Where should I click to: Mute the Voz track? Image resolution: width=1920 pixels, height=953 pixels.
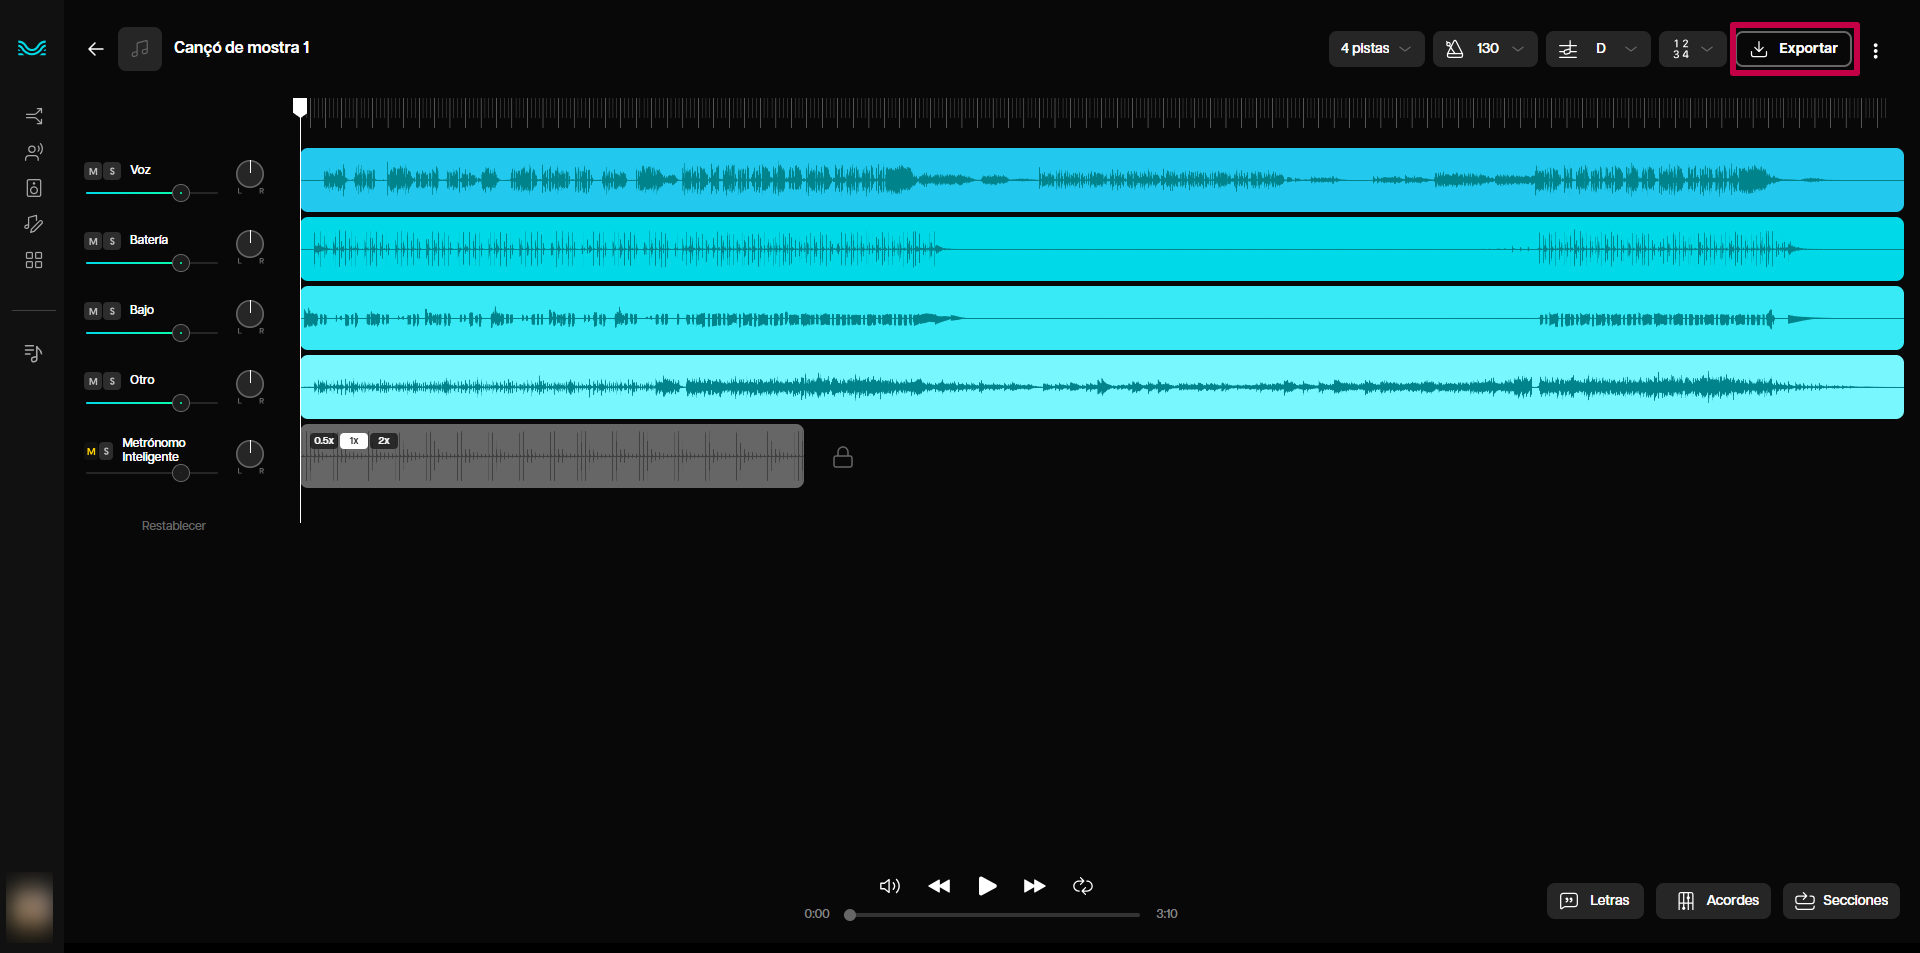pos(93,171)
